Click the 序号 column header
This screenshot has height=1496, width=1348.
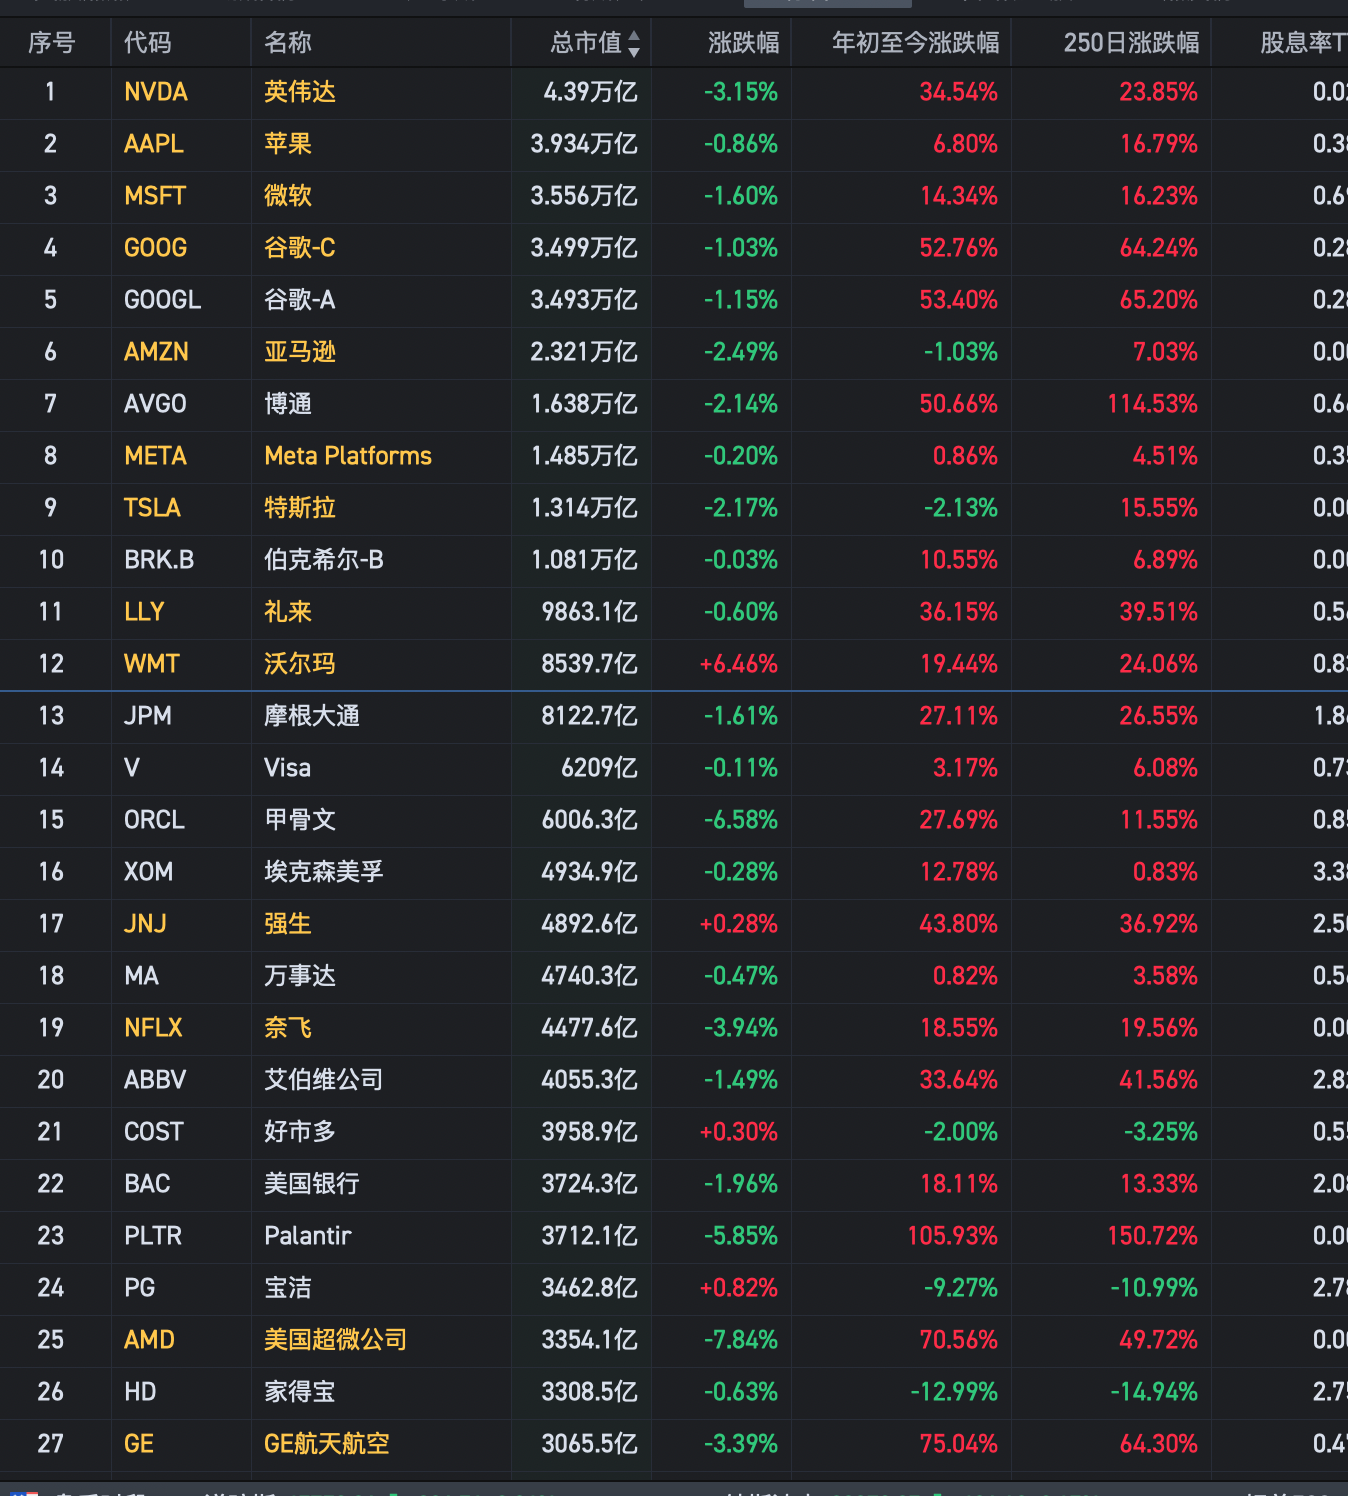point(51,42)
